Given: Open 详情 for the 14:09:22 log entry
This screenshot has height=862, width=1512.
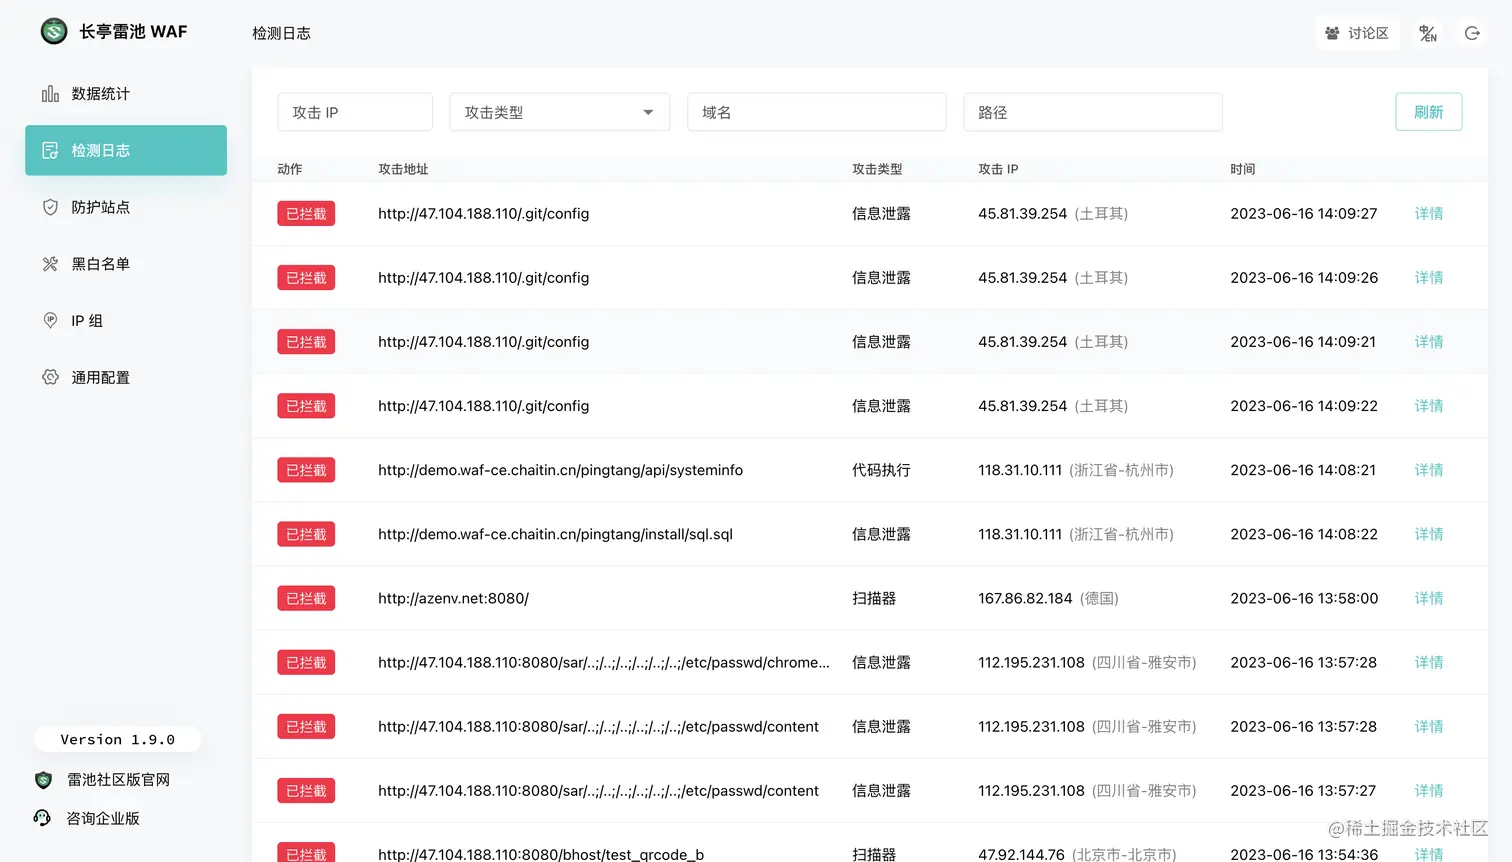Looking at the screenshot, I should (1429, 406).
